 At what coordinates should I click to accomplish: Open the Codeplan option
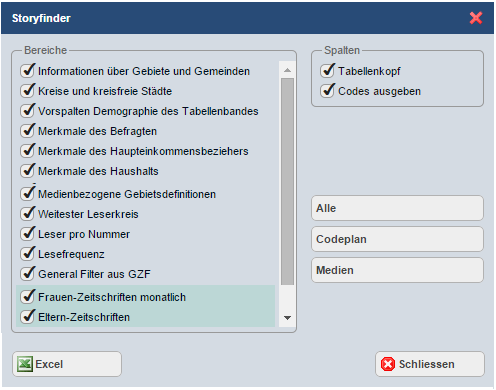tap(397, 239)
